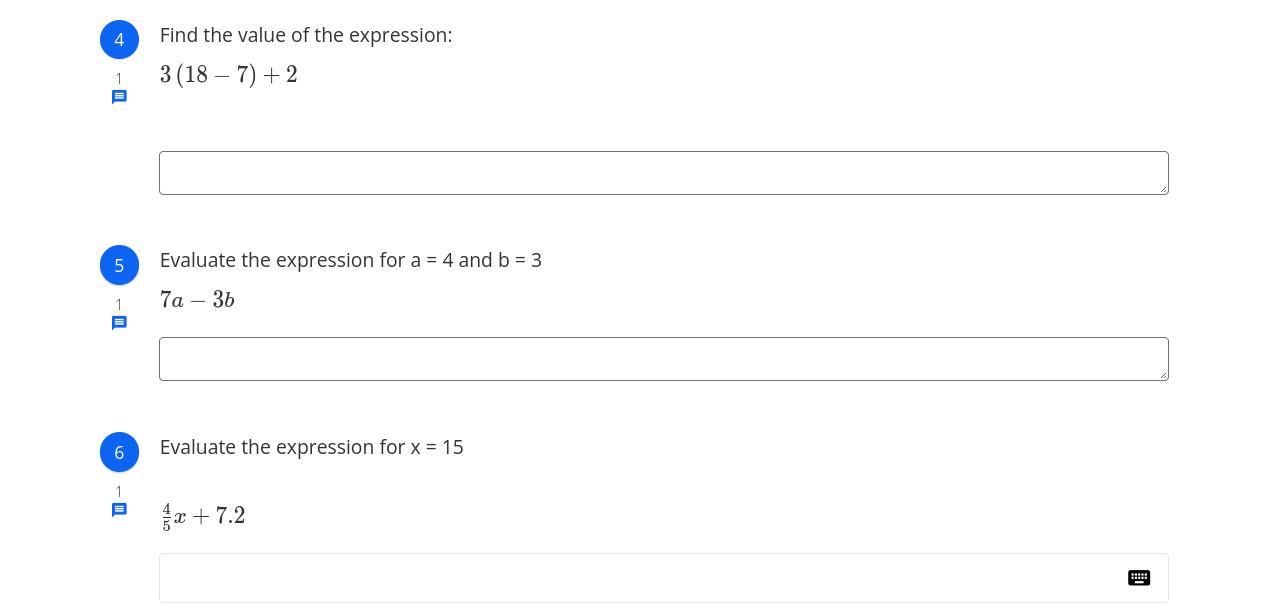Select the blue question 6 number badge
The image size is (1285, 615).
point(119,452)
